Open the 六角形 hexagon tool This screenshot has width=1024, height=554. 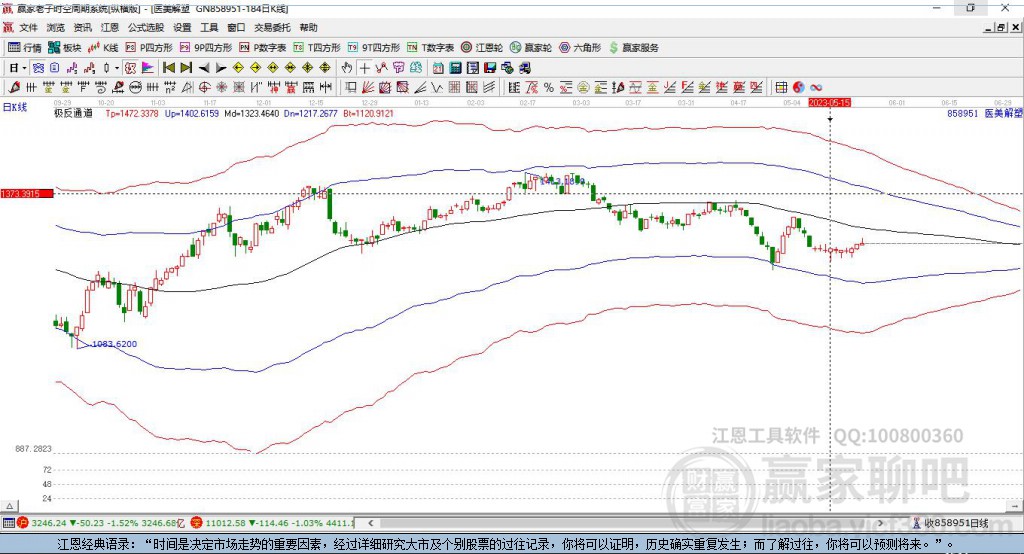(x=580, y=48)
